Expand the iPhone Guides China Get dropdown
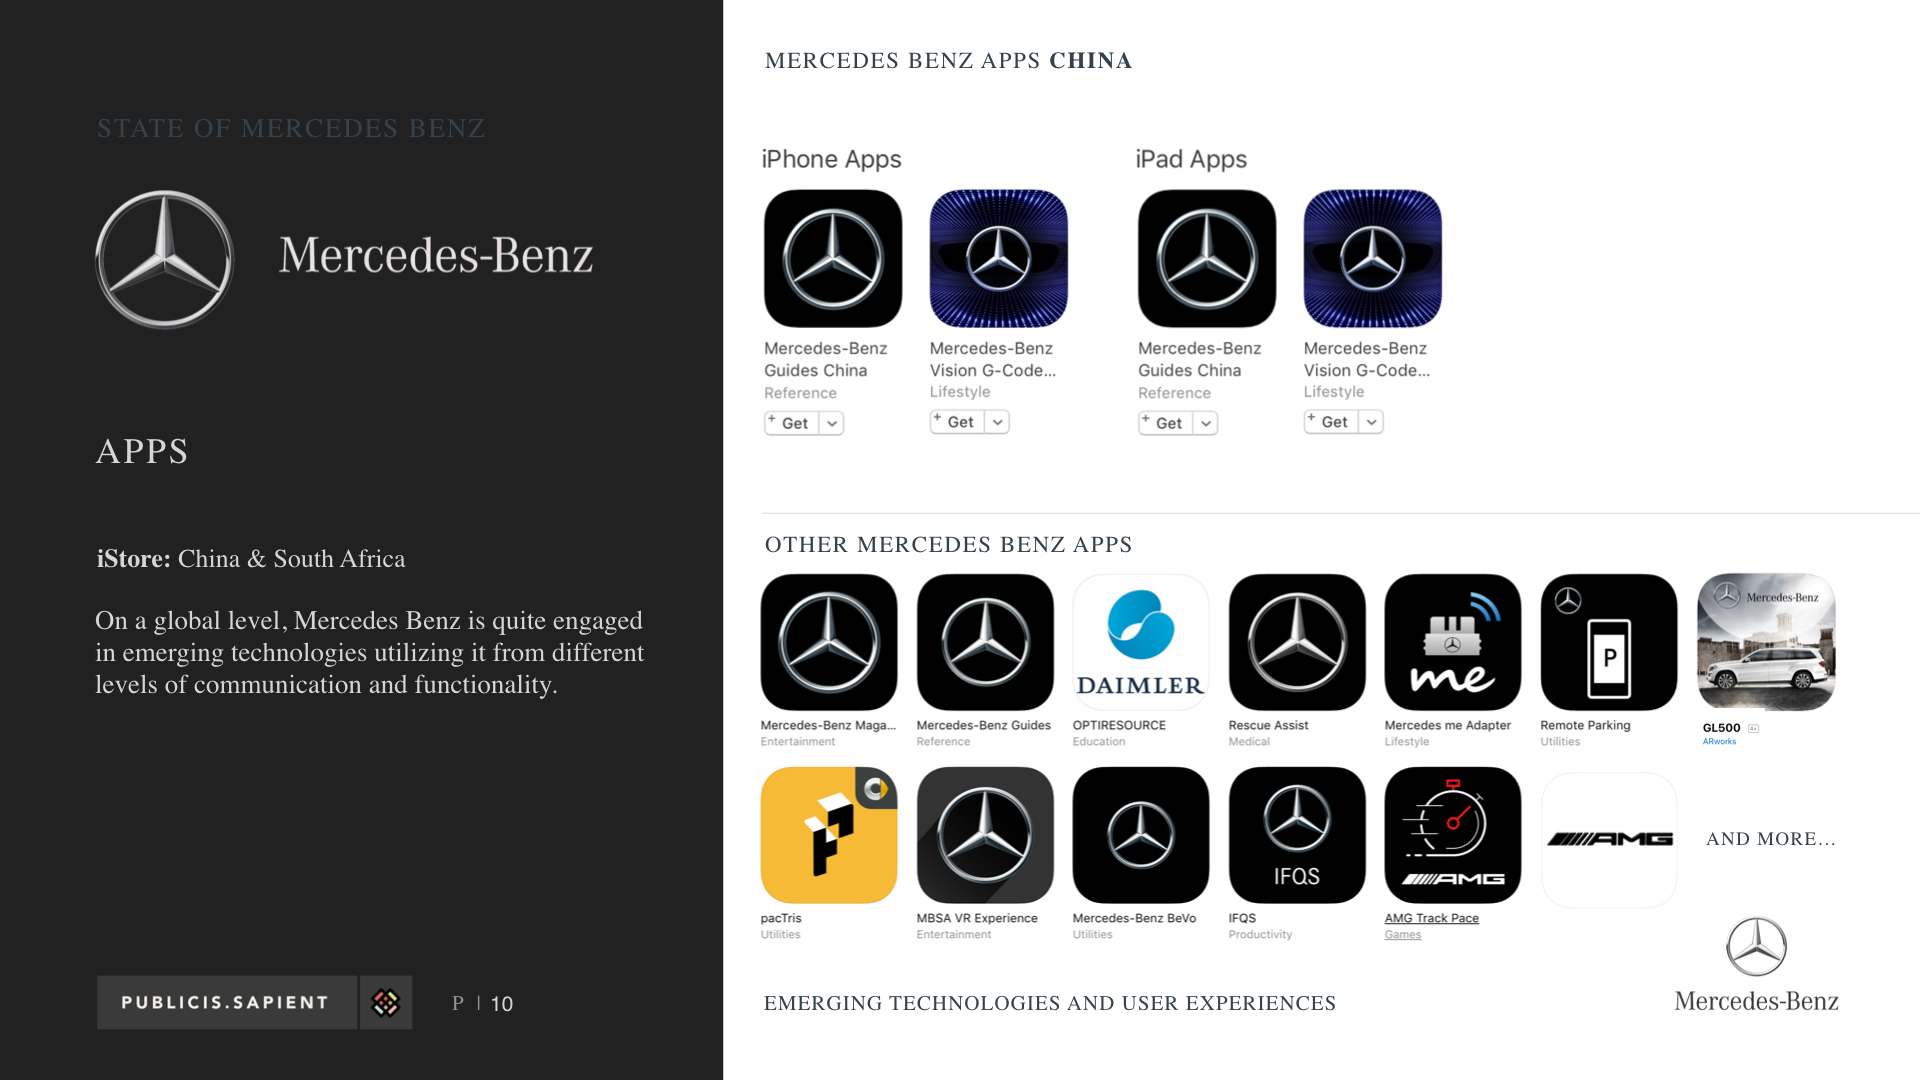 coord(832,423)
